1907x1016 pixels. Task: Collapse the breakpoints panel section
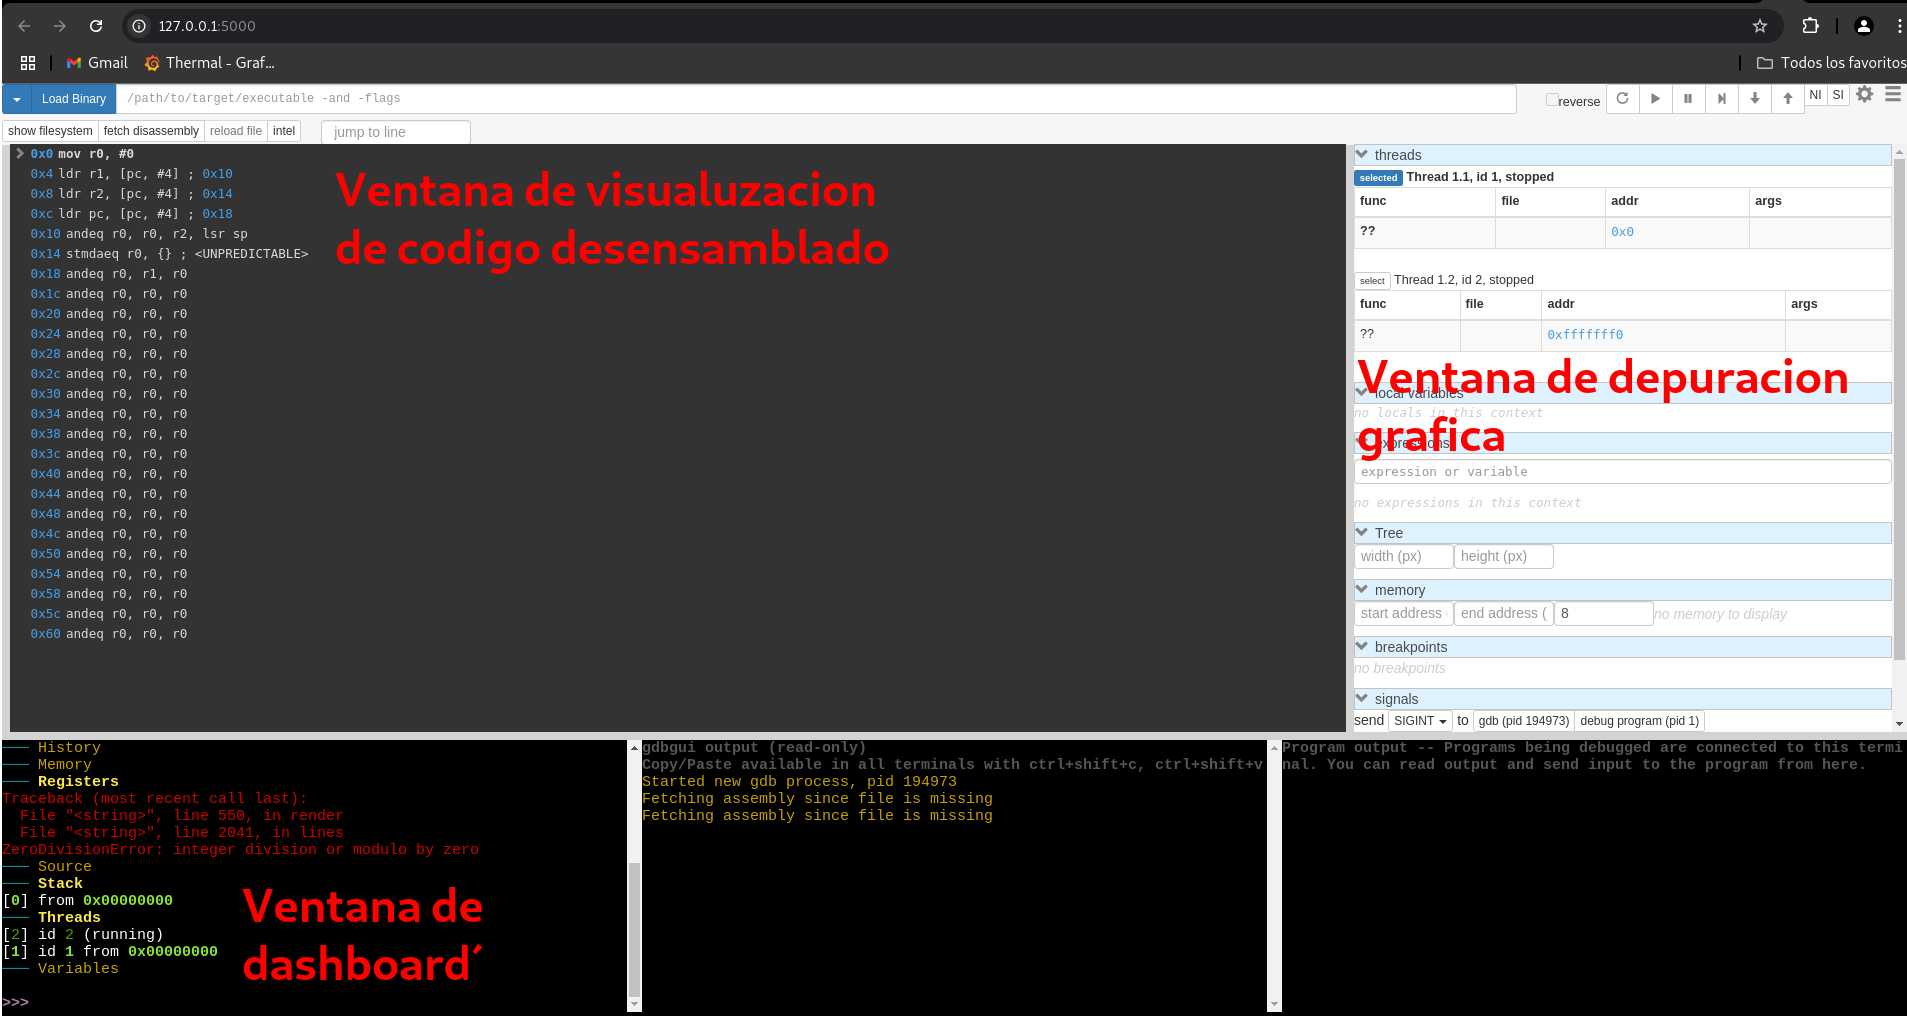1362,647
